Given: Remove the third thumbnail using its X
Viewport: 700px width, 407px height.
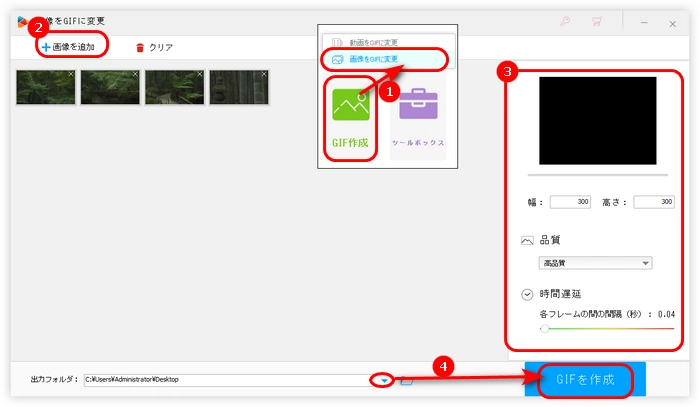Looking at the screenshot, I should pos(200,74).
